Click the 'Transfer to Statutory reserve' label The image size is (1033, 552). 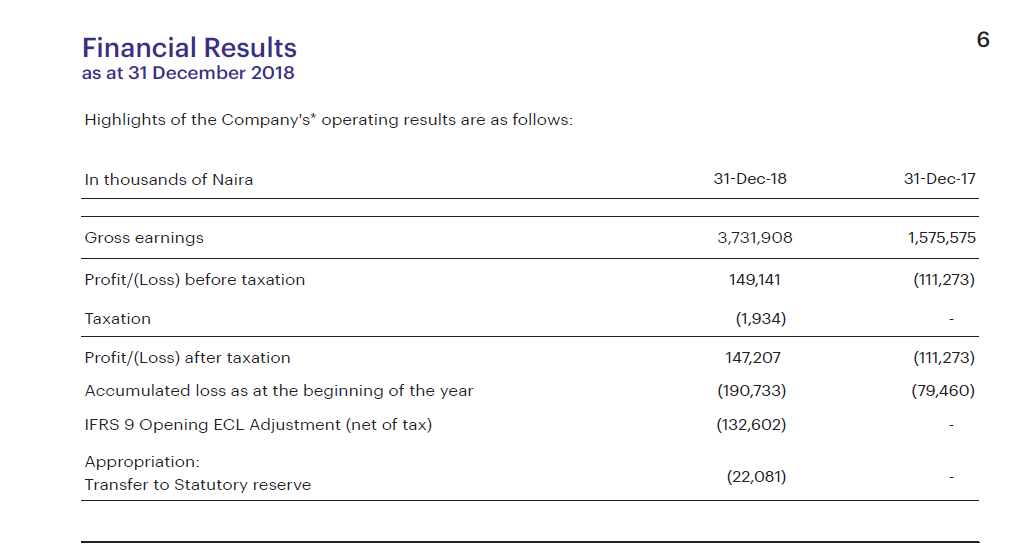(x=198, y=485)
